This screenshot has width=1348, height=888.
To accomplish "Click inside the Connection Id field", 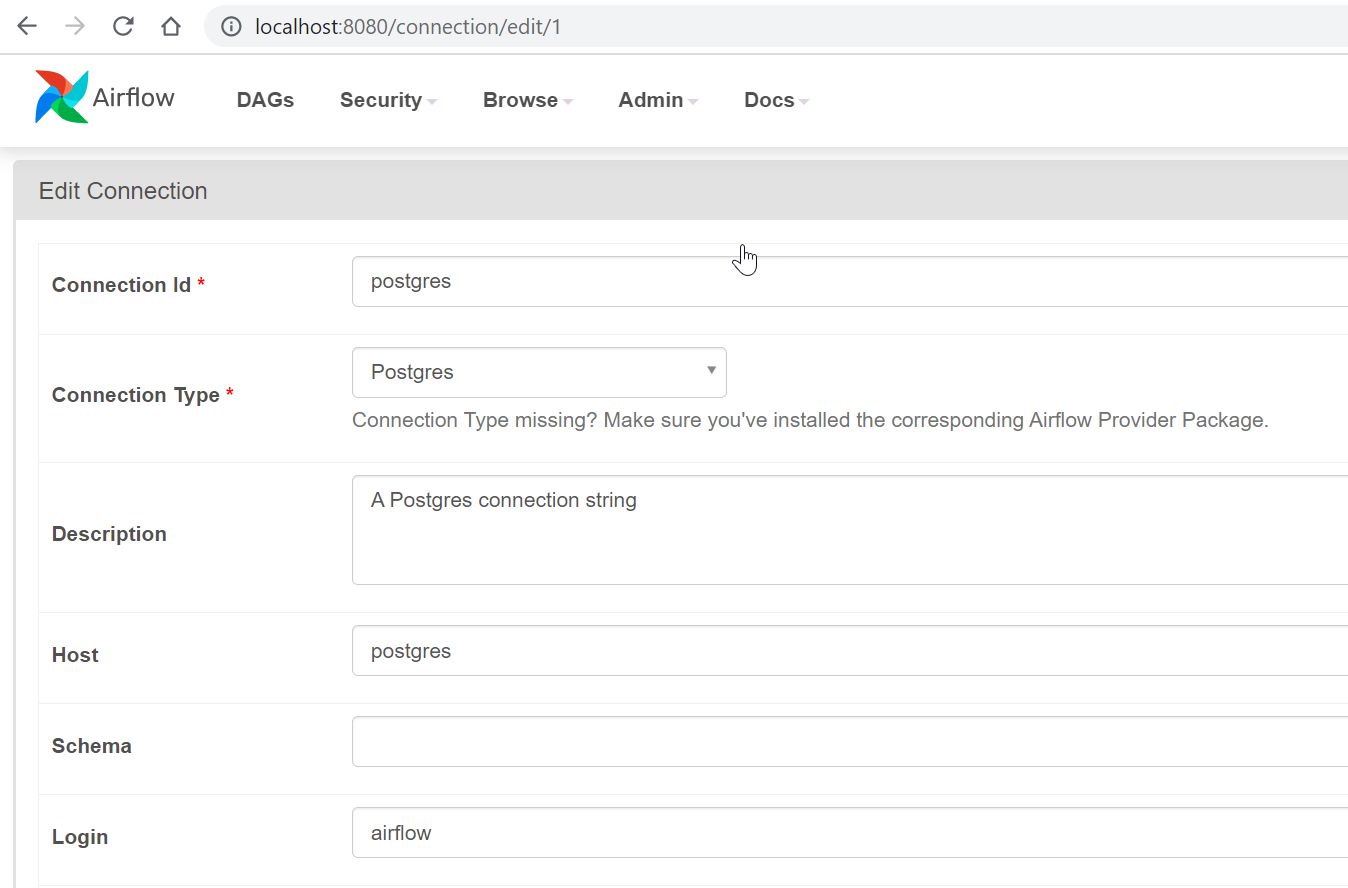I will [x=700, y=281].
